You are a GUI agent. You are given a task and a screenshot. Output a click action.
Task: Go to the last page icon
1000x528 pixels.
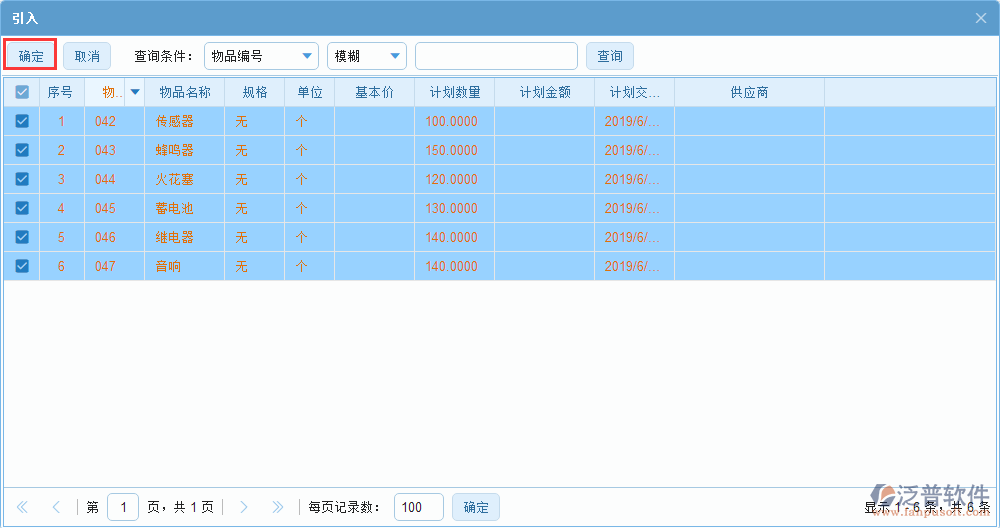[277, 508]
